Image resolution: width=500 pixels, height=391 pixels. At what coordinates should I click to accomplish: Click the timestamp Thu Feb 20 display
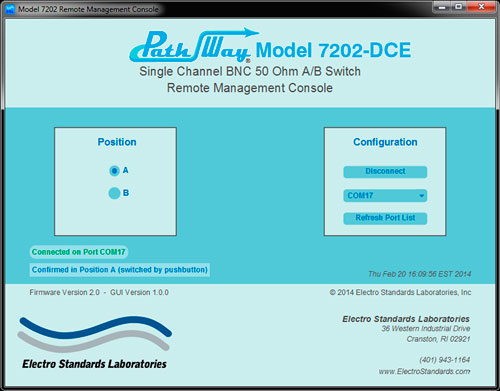click(x=419, y=274)
